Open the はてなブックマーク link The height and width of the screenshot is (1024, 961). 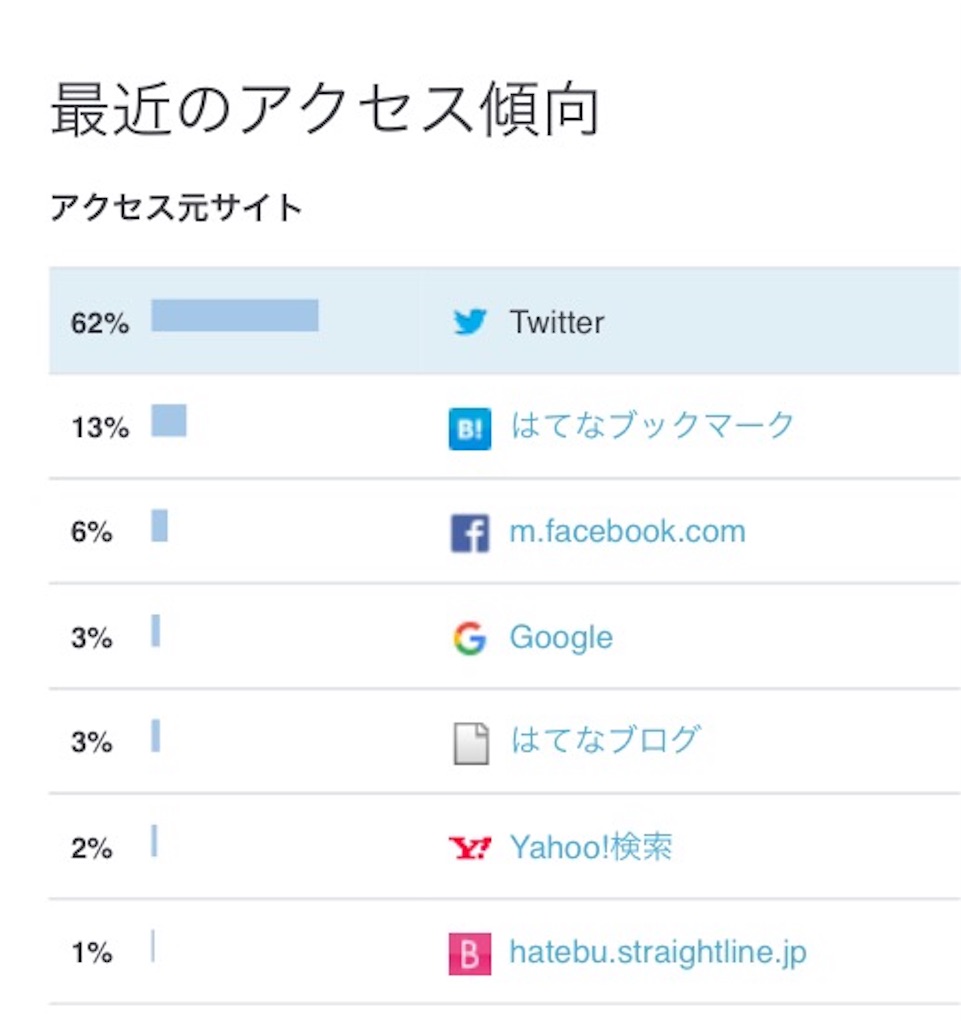(x=652, y=425)
